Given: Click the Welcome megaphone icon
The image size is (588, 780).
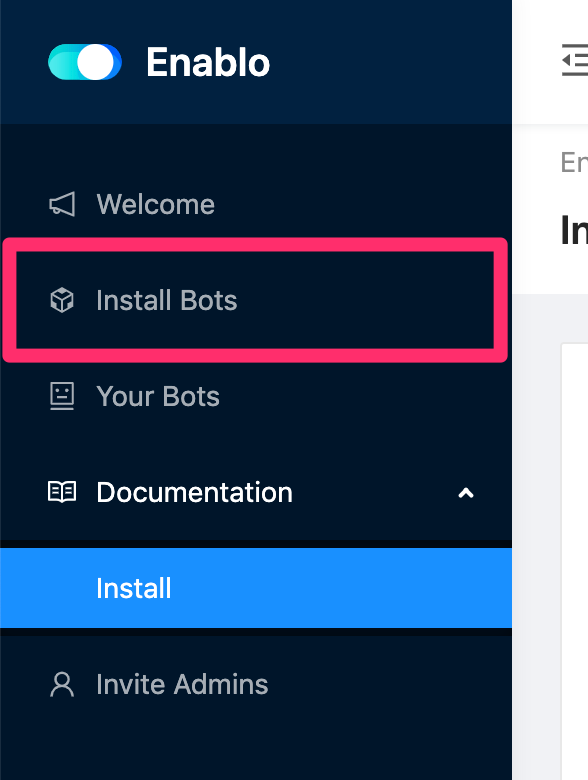Looking at the screenshot, I should pyautogui.click(x=62, y=204).
